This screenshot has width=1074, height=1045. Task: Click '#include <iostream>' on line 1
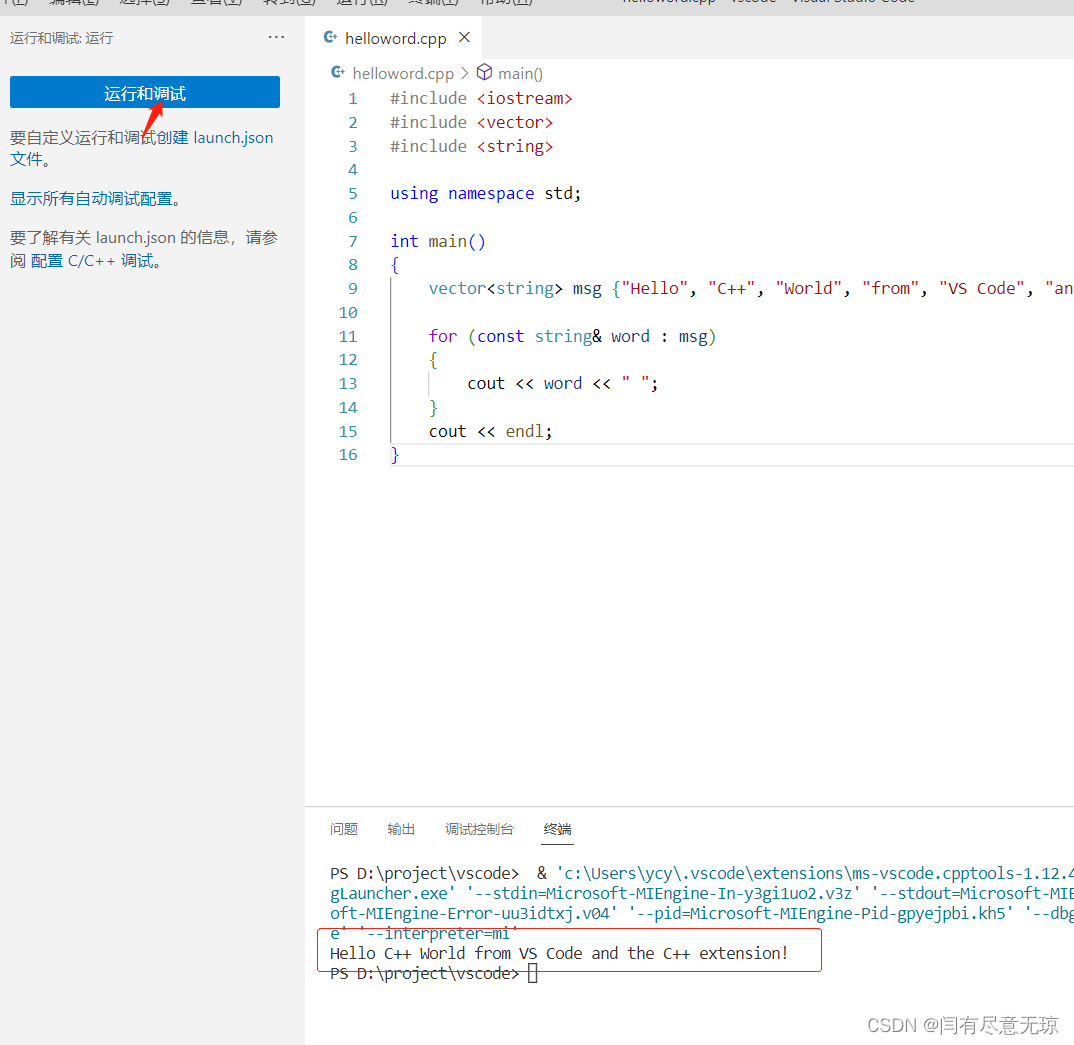(x=481, y=99)
